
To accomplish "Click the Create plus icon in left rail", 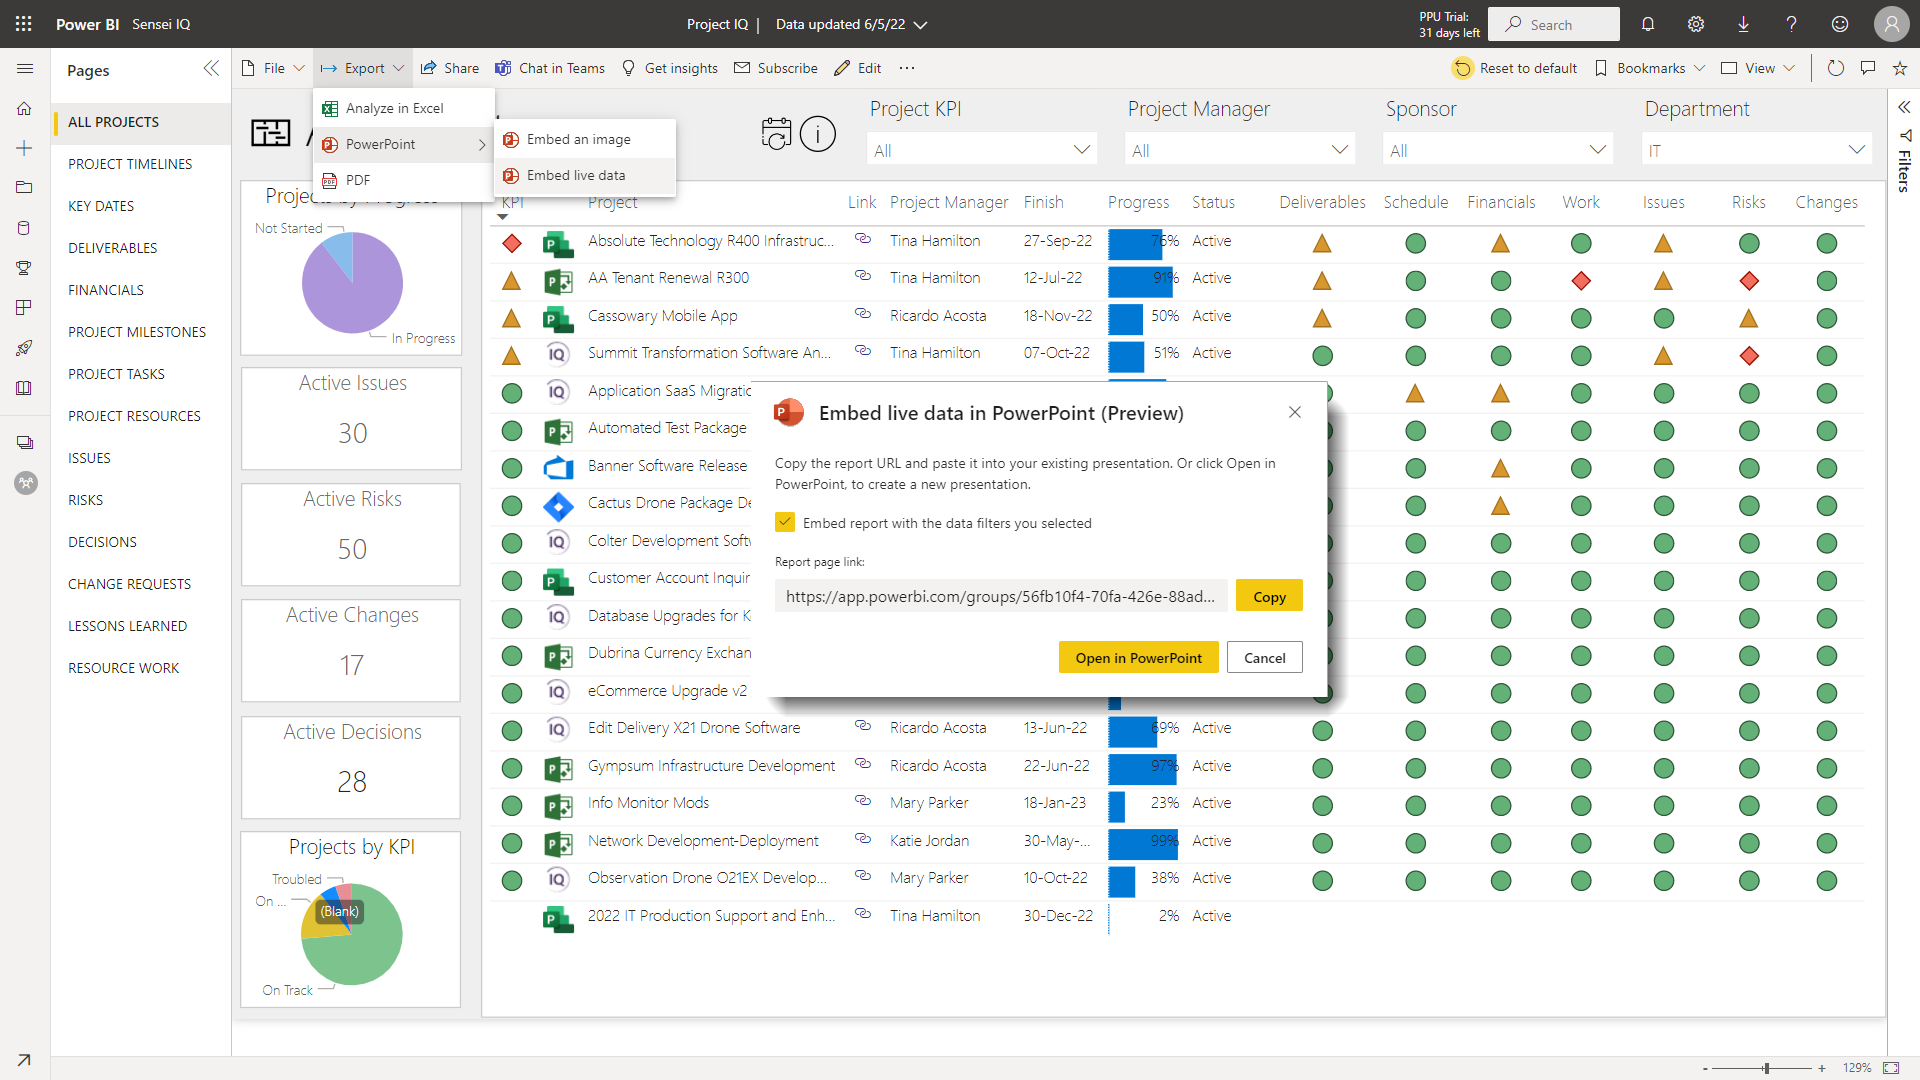I will pyautogui.click(x=25, y=148).
